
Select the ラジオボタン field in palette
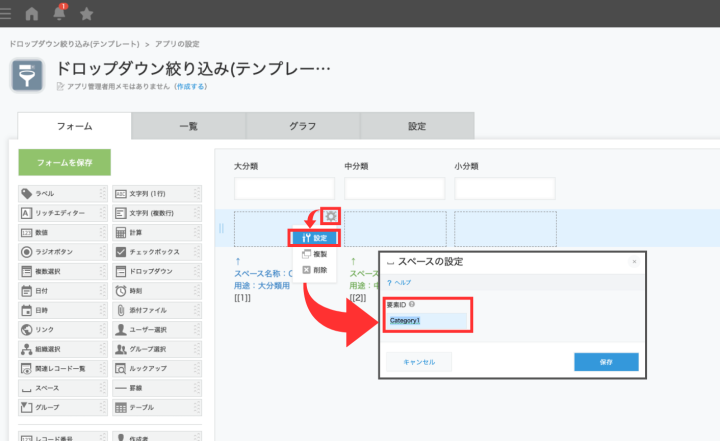[x=56, y=251]
